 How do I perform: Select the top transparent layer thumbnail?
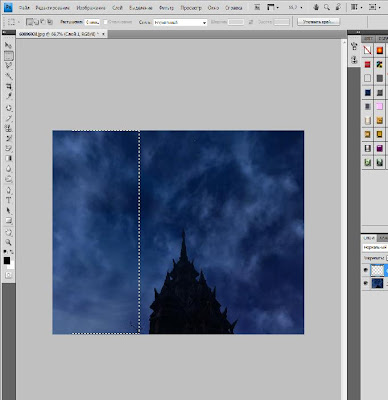377,270
